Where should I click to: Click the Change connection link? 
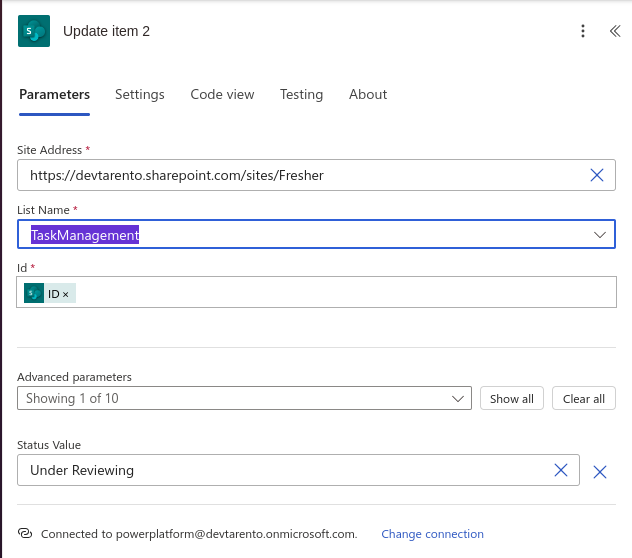point(432,534)
